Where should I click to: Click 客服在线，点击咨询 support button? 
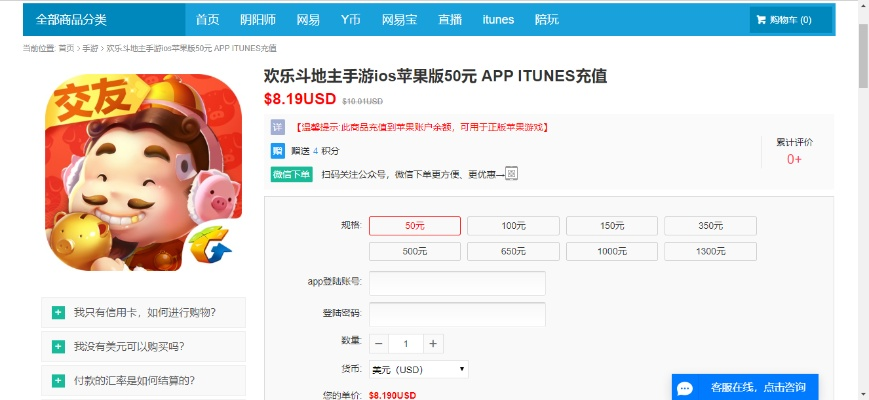745,387
